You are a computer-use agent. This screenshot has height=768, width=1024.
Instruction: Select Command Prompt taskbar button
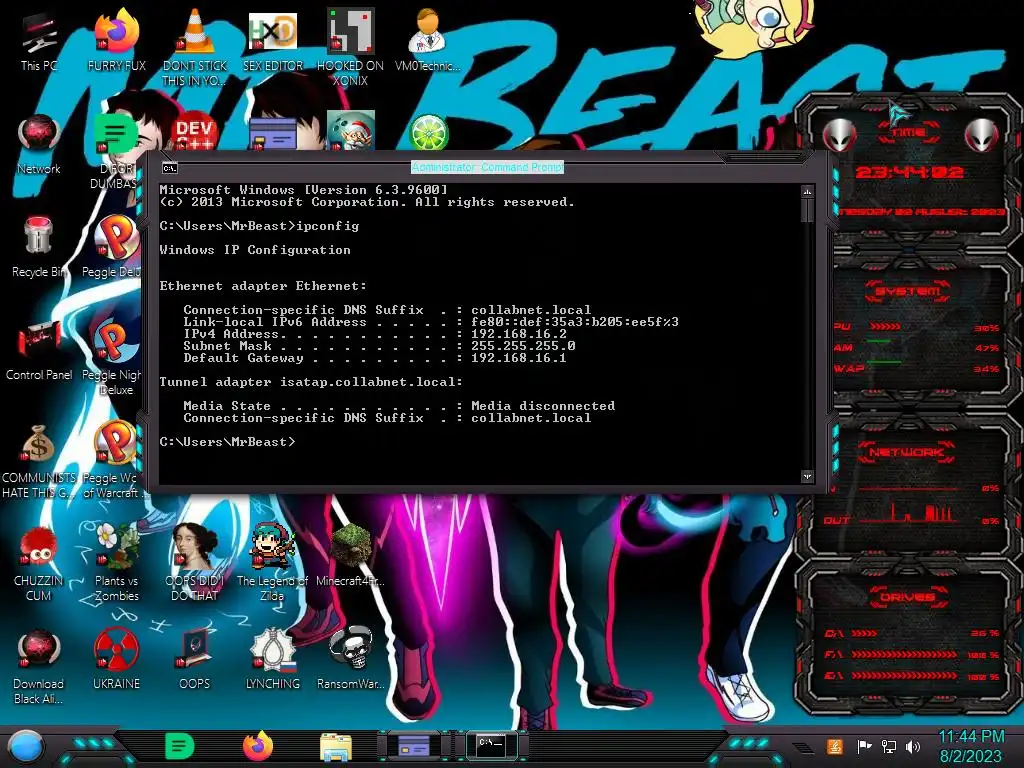[x=492, y=745]
